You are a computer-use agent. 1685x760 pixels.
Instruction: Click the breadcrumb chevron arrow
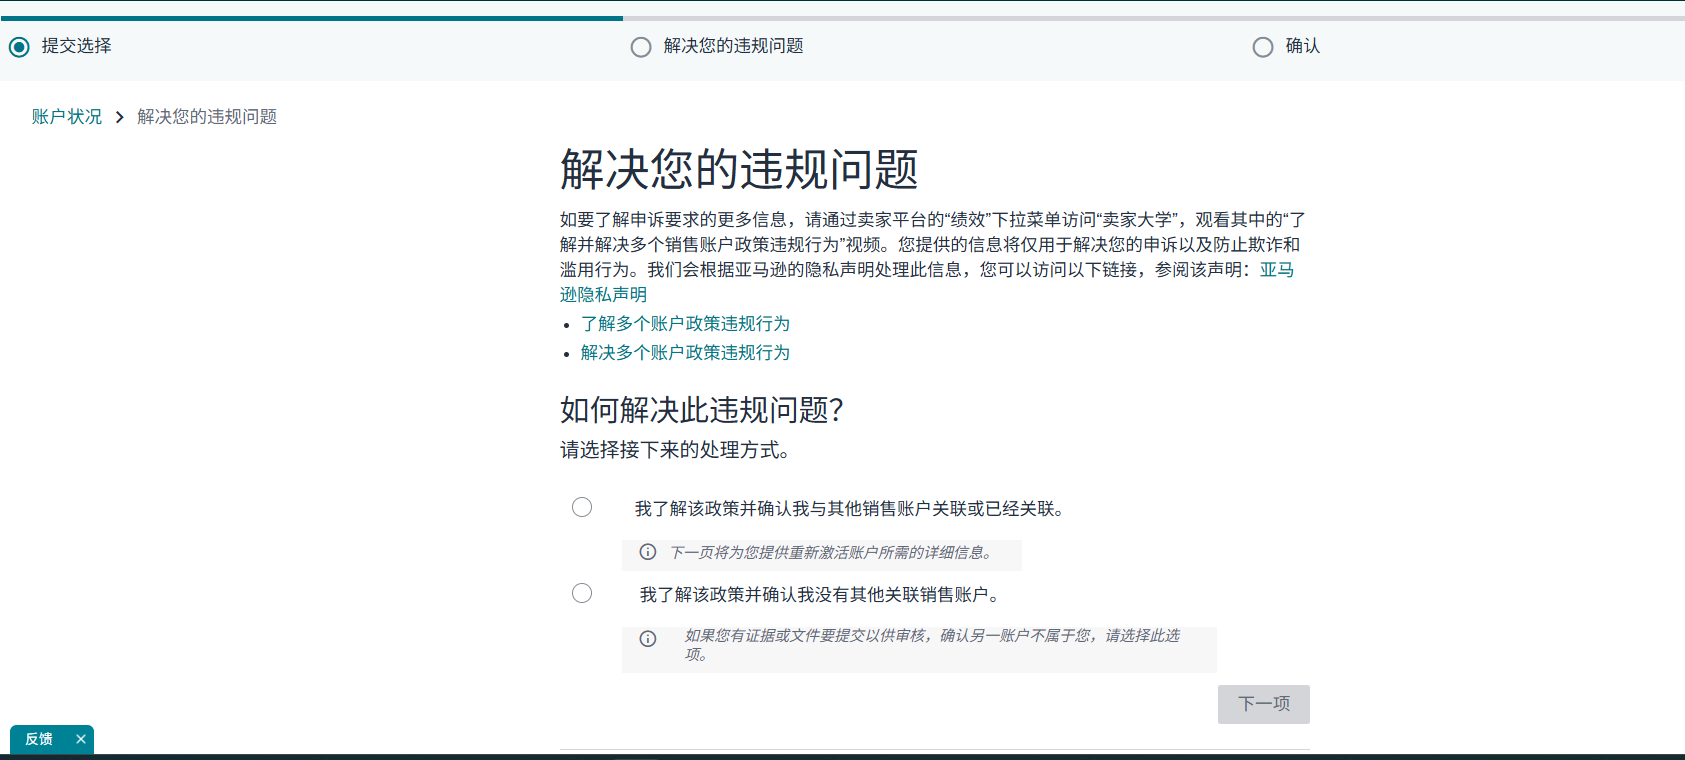[x=119, y=117]
